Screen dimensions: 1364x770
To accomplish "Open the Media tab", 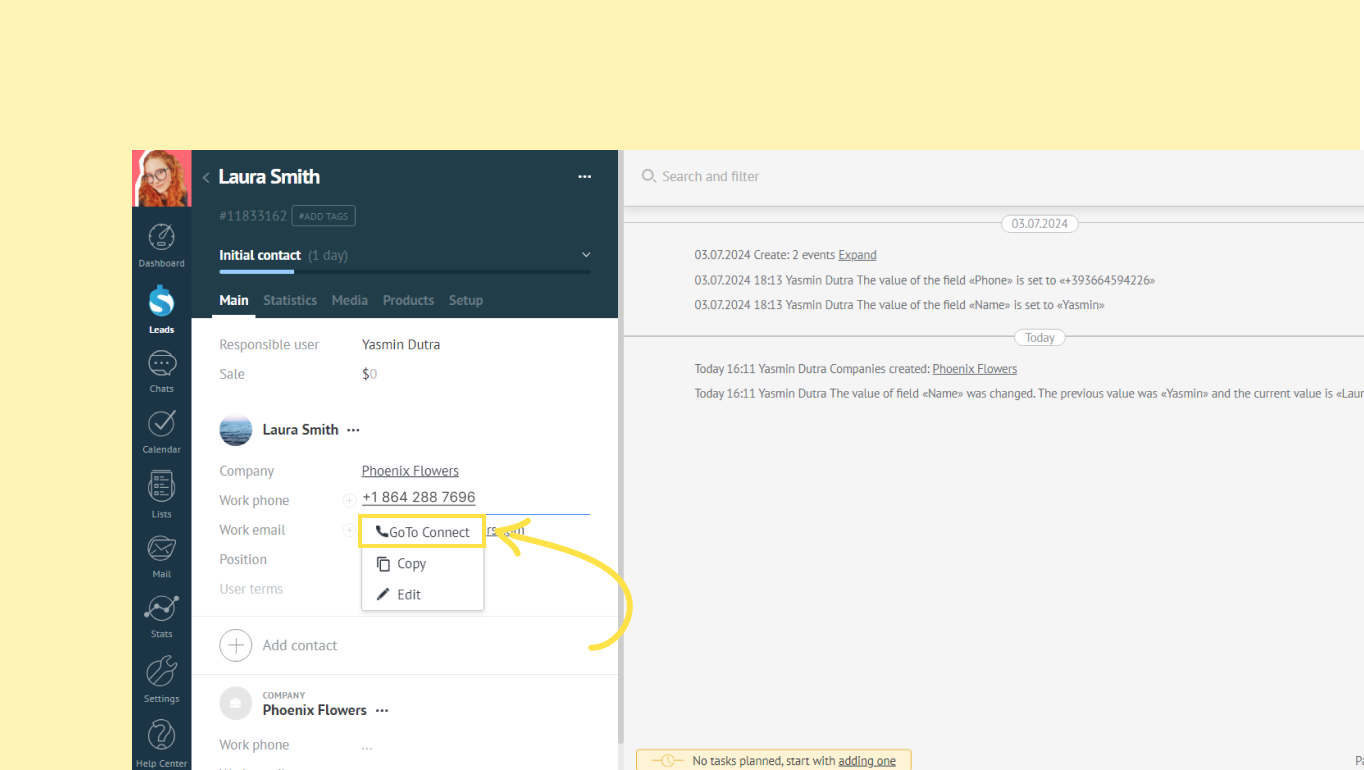I will [x=350, y=300].
